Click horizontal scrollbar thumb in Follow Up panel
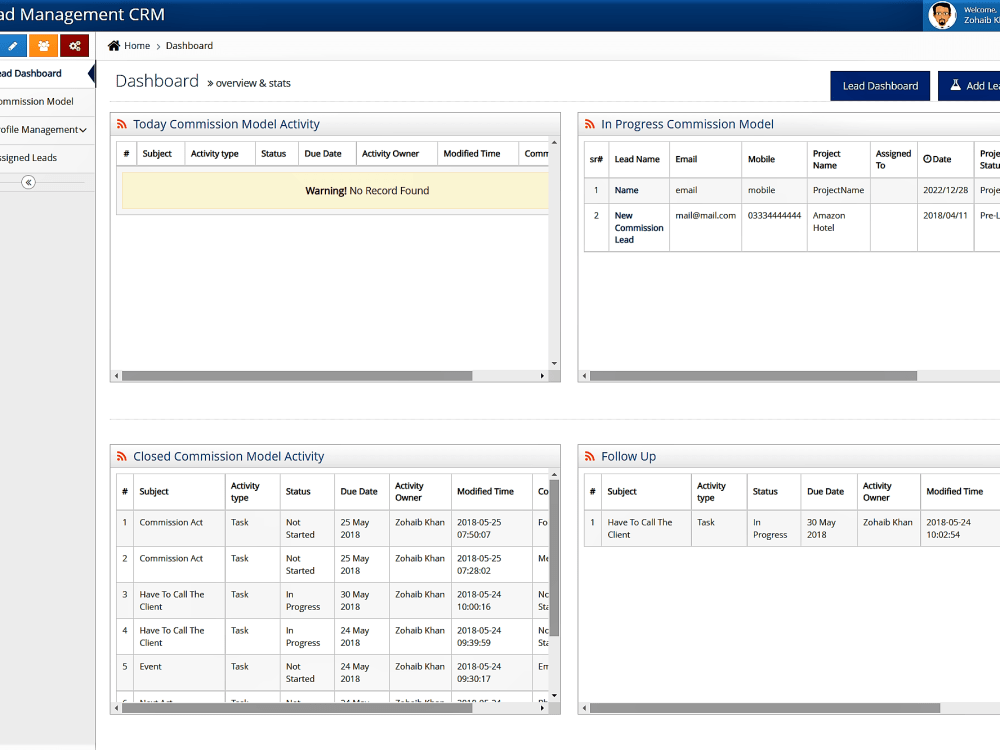Screen dimensions: 1000x750 click(x=765, y=708)
